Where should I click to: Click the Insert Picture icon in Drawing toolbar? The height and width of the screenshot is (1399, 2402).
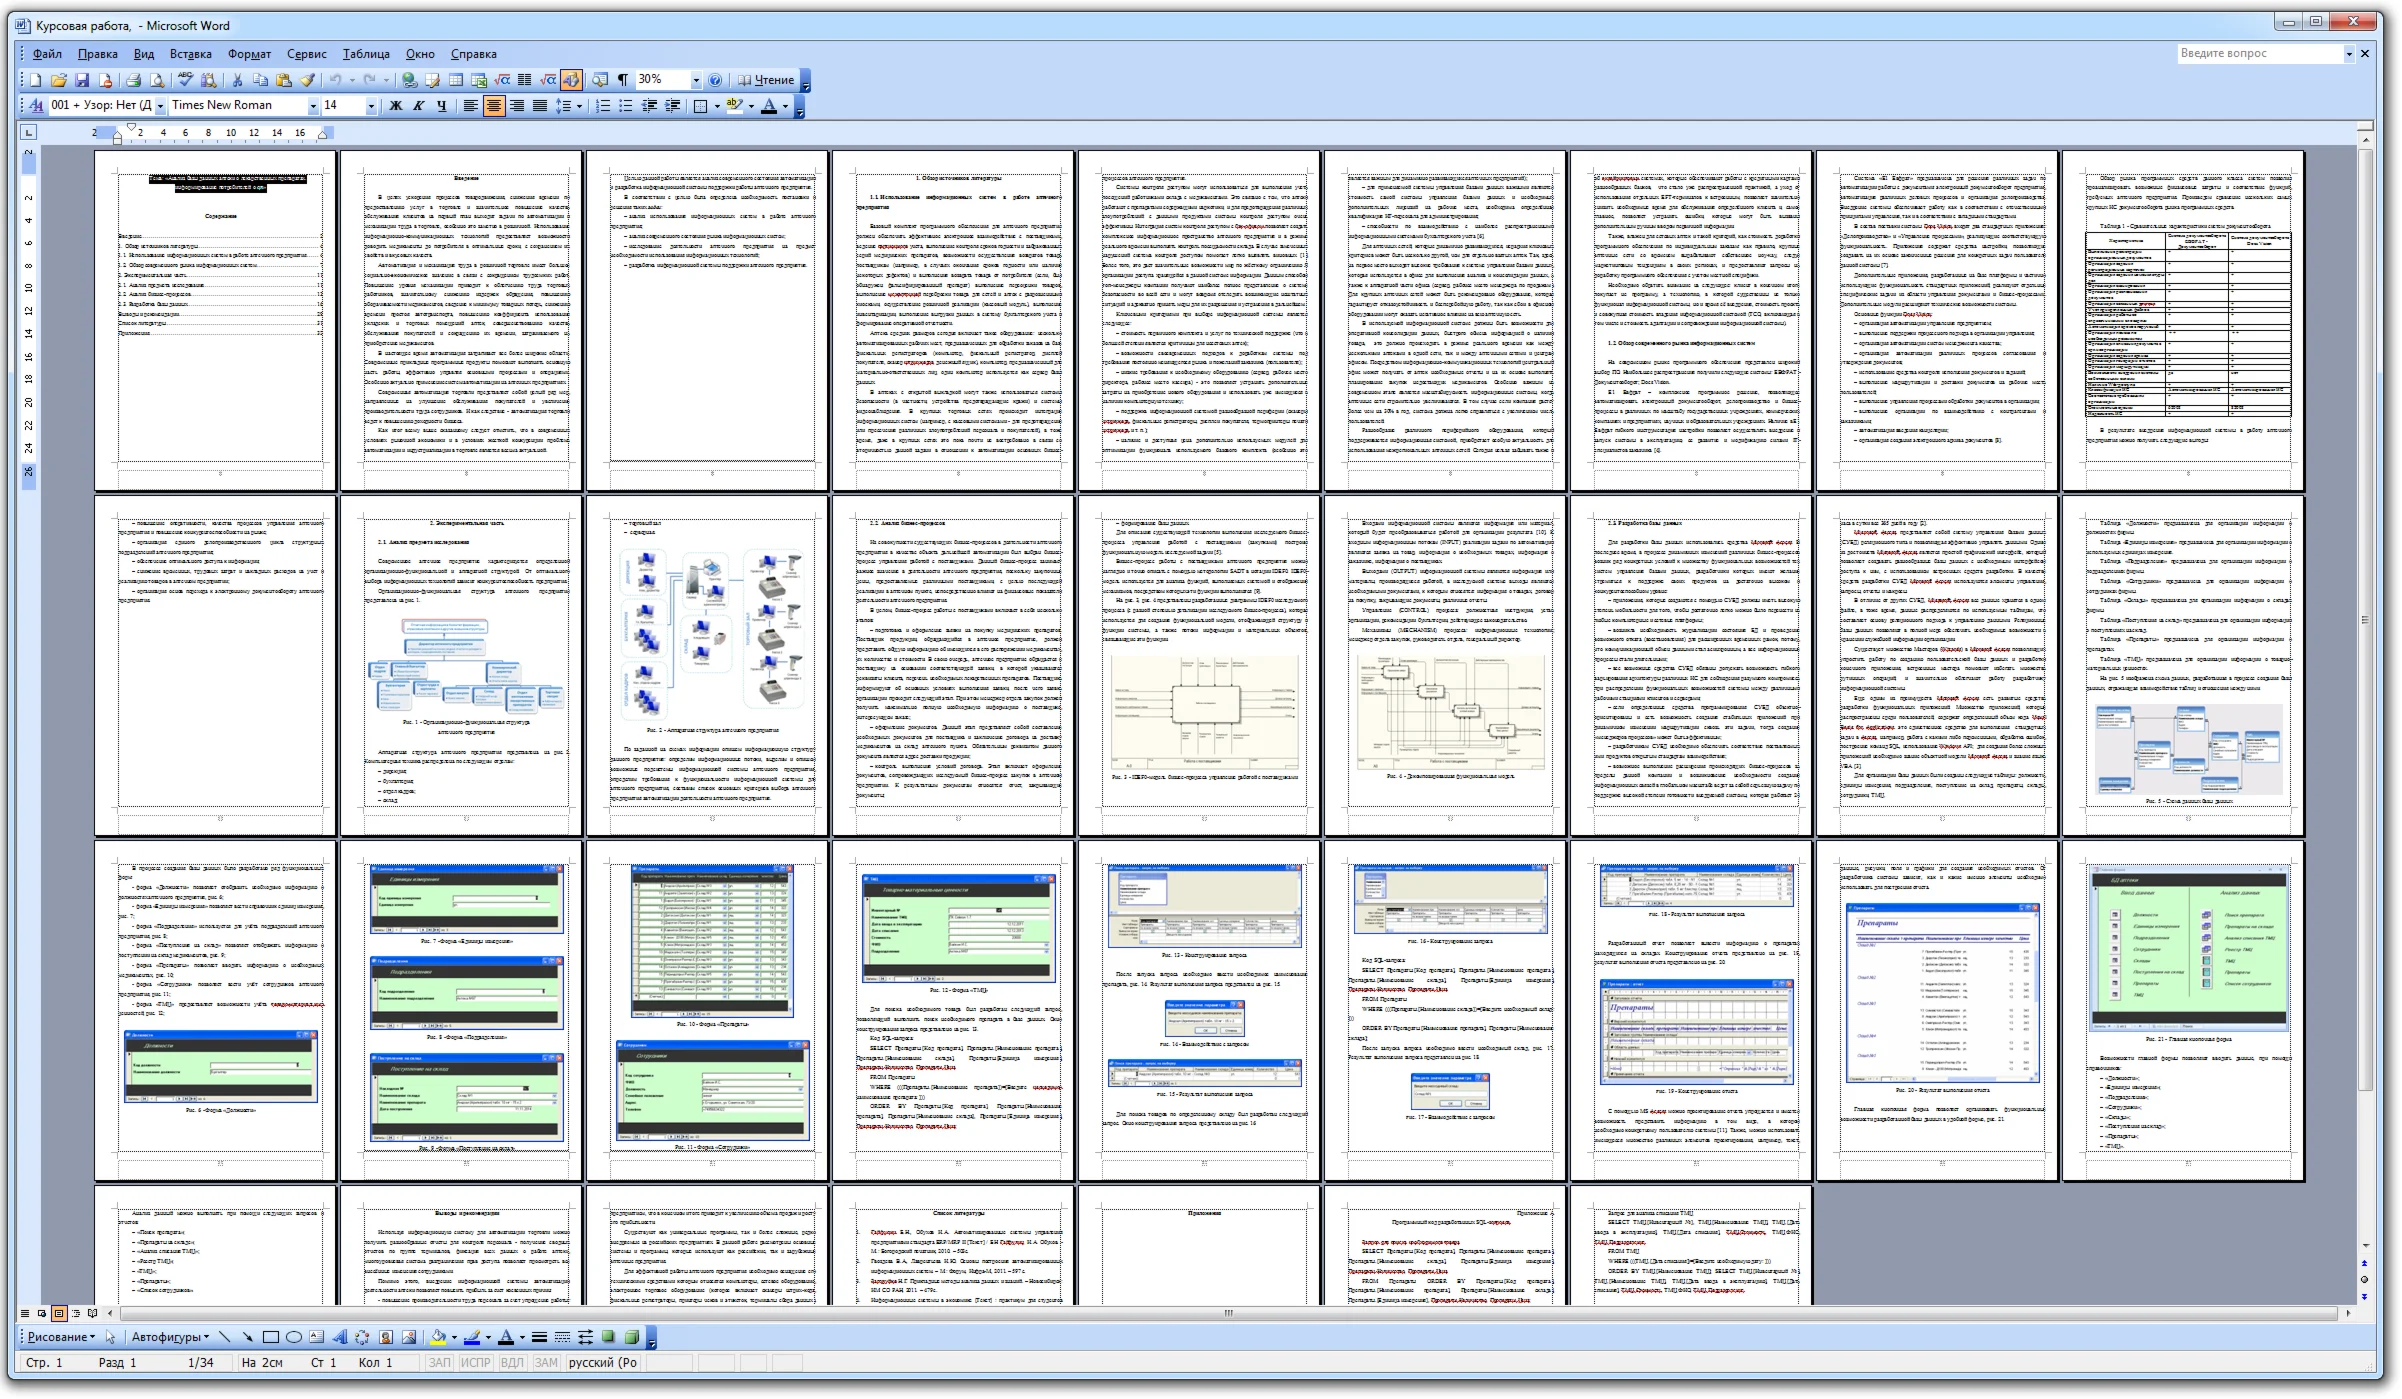pyautogui.click(x=409, y=1337)
